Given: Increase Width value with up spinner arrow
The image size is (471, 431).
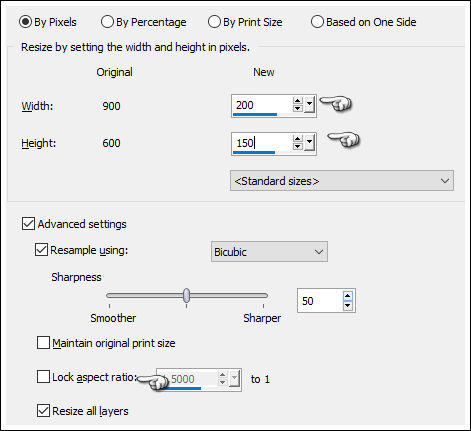Looking at the screenshot, I should coord(297,101).
